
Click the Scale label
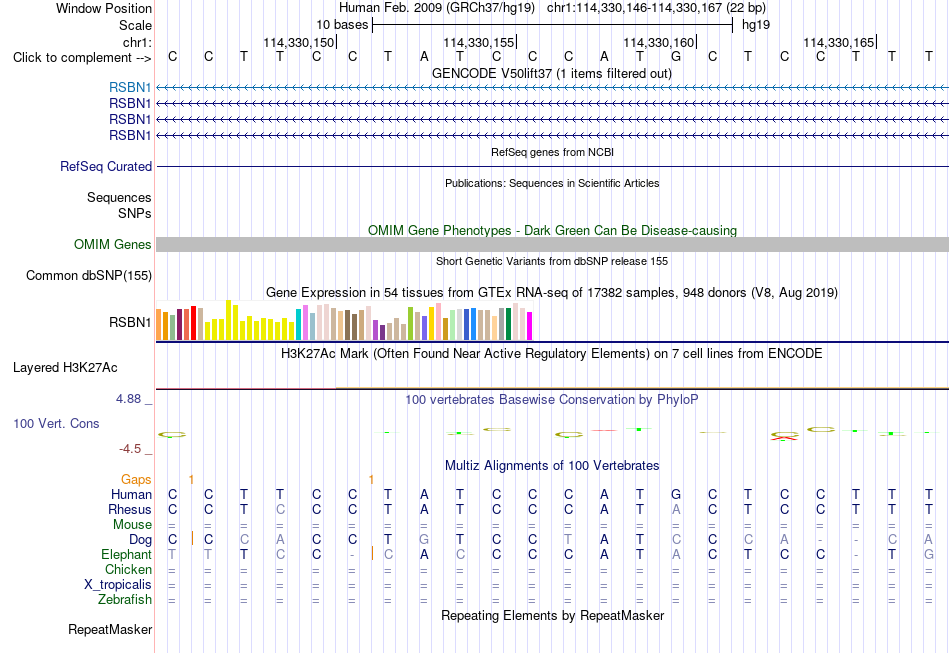click(x=135, y=25)
